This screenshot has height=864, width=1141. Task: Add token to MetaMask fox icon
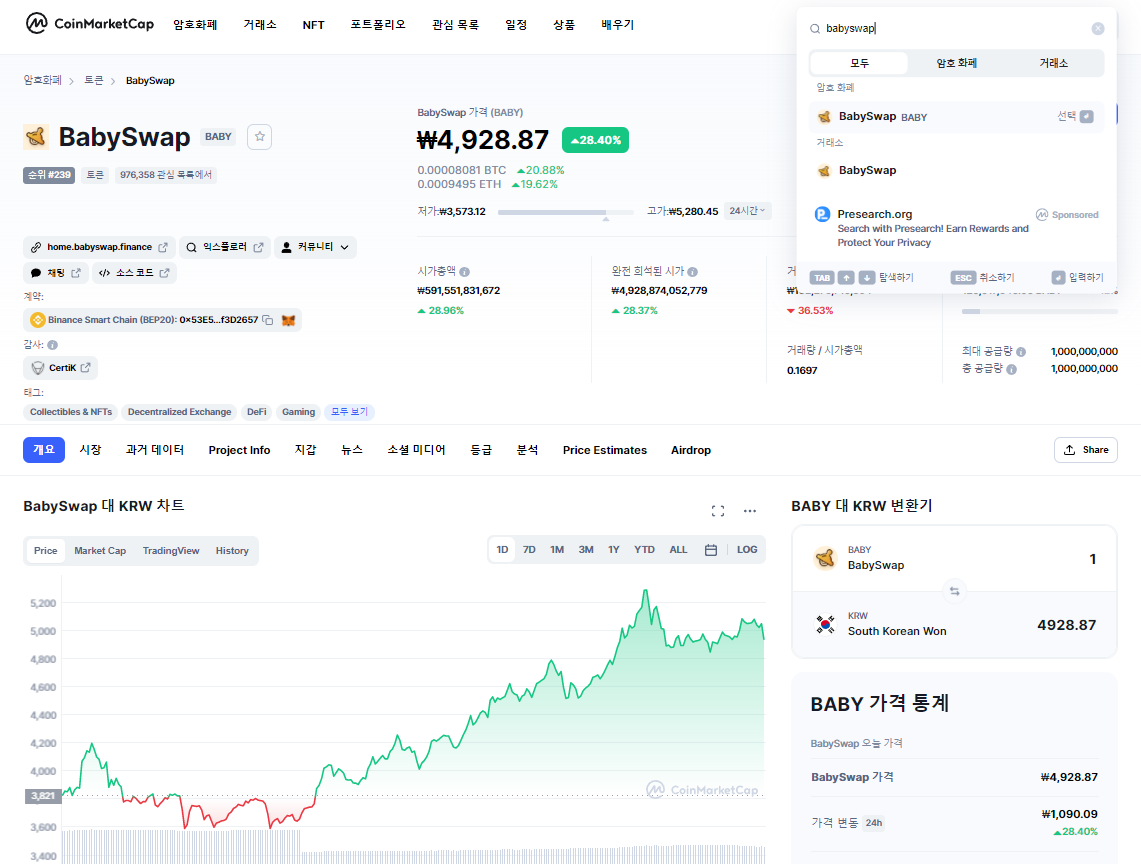pyautogui.click(x=289, y=320)
